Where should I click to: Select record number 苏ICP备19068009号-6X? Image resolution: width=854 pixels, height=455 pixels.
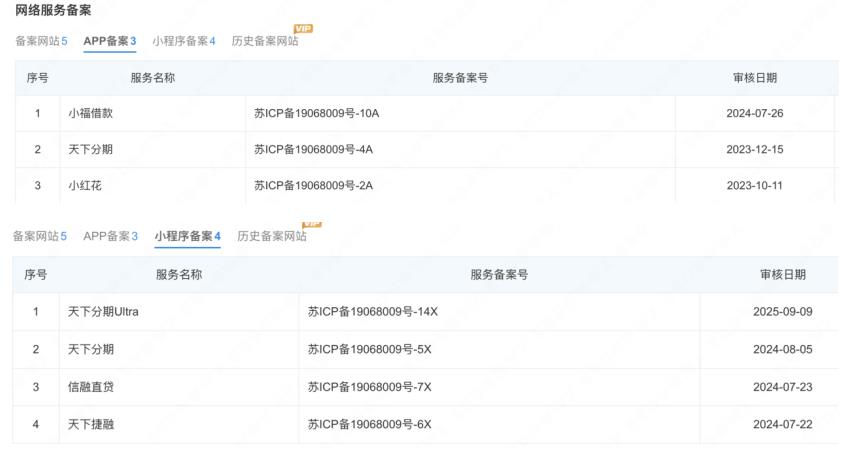click(x=369, y=424)
